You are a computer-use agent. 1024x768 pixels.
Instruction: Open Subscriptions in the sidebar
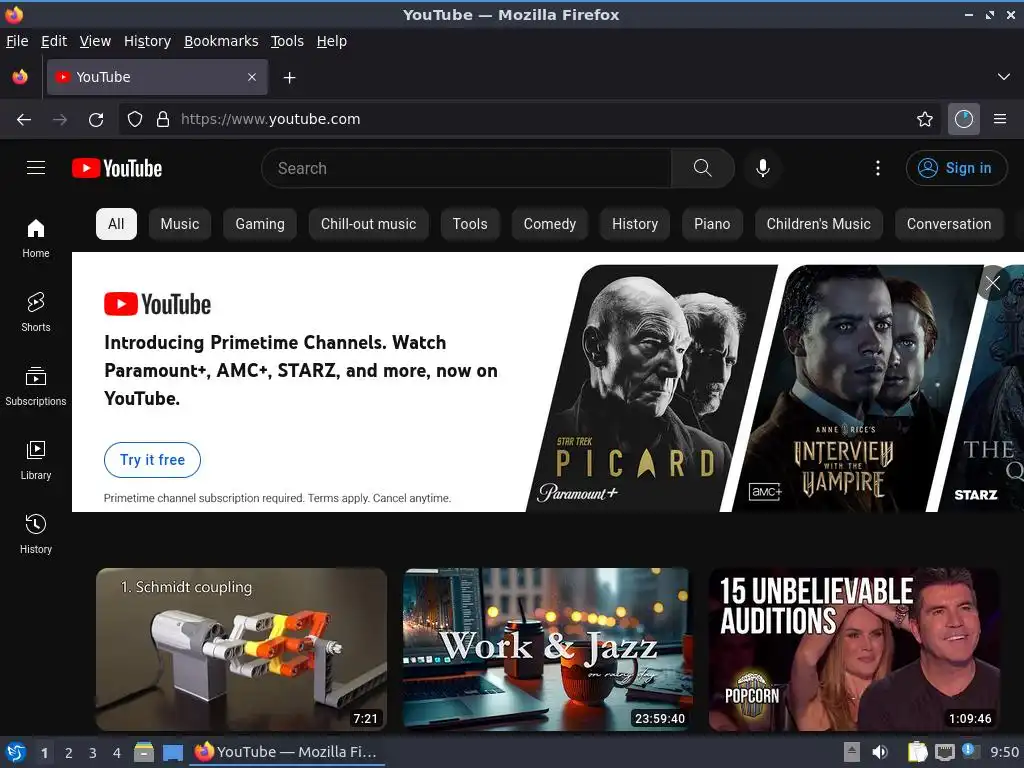click(36, 387)
